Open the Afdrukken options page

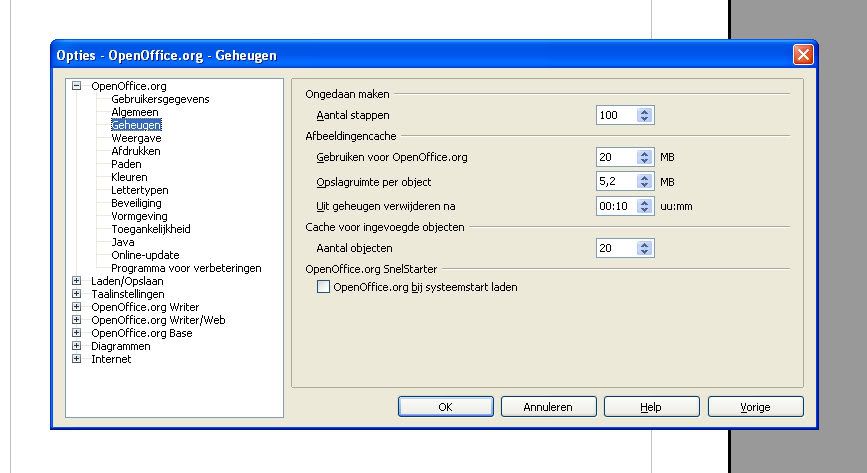[135, 151]
